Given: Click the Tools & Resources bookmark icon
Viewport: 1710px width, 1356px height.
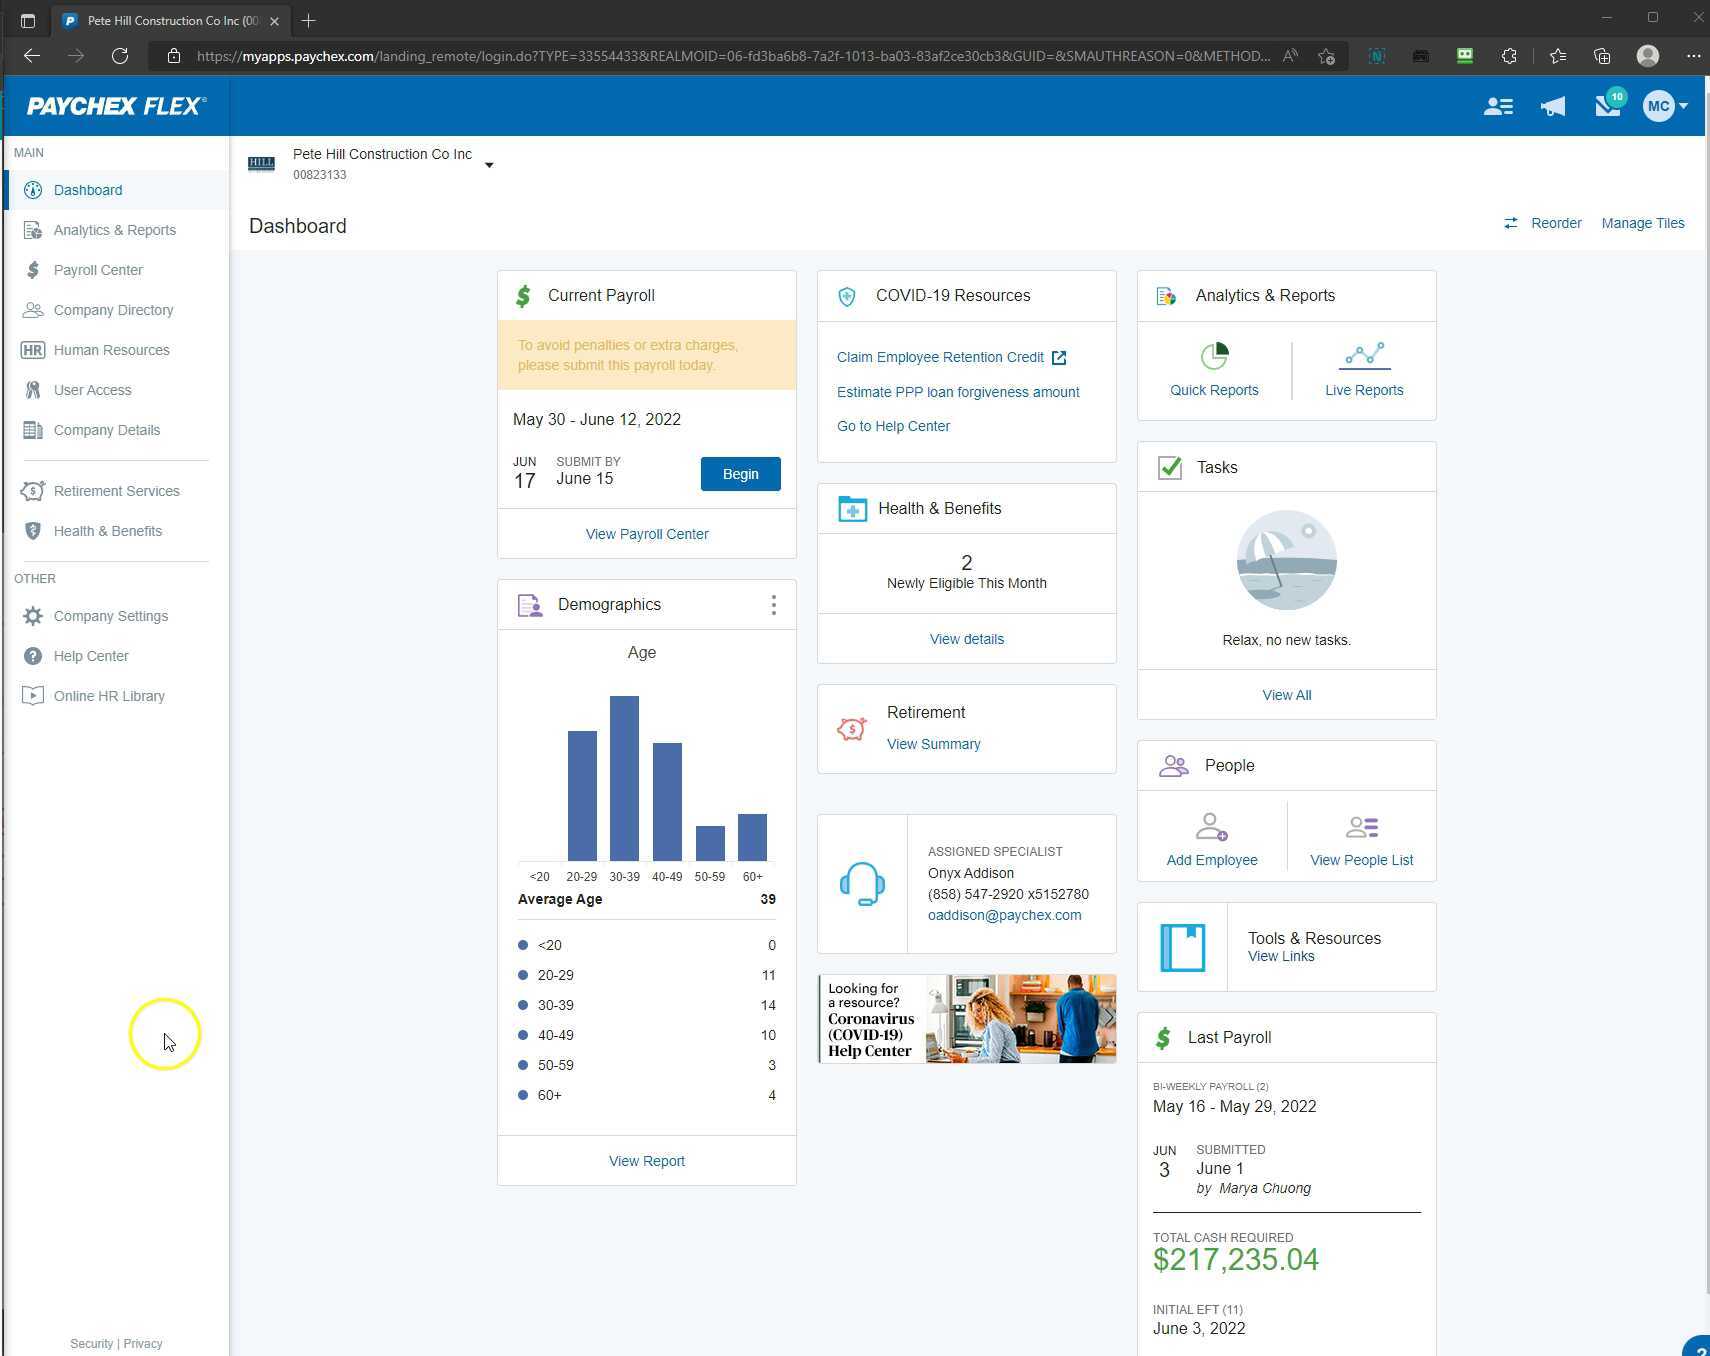Looking at the screenshot, I should [1182, 947].
